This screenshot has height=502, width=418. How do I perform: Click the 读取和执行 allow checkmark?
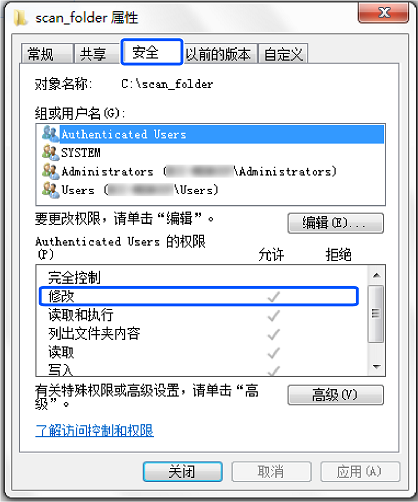point(274,315)
